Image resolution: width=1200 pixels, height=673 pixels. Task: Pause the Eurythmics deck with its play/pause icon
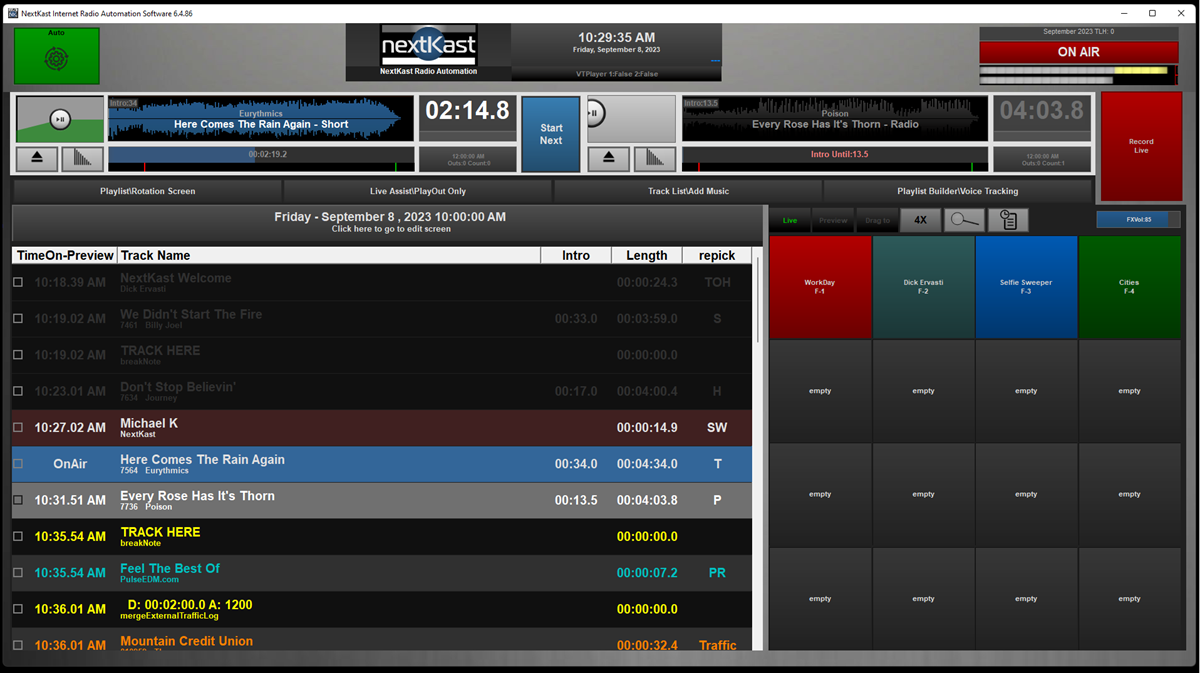60,120
